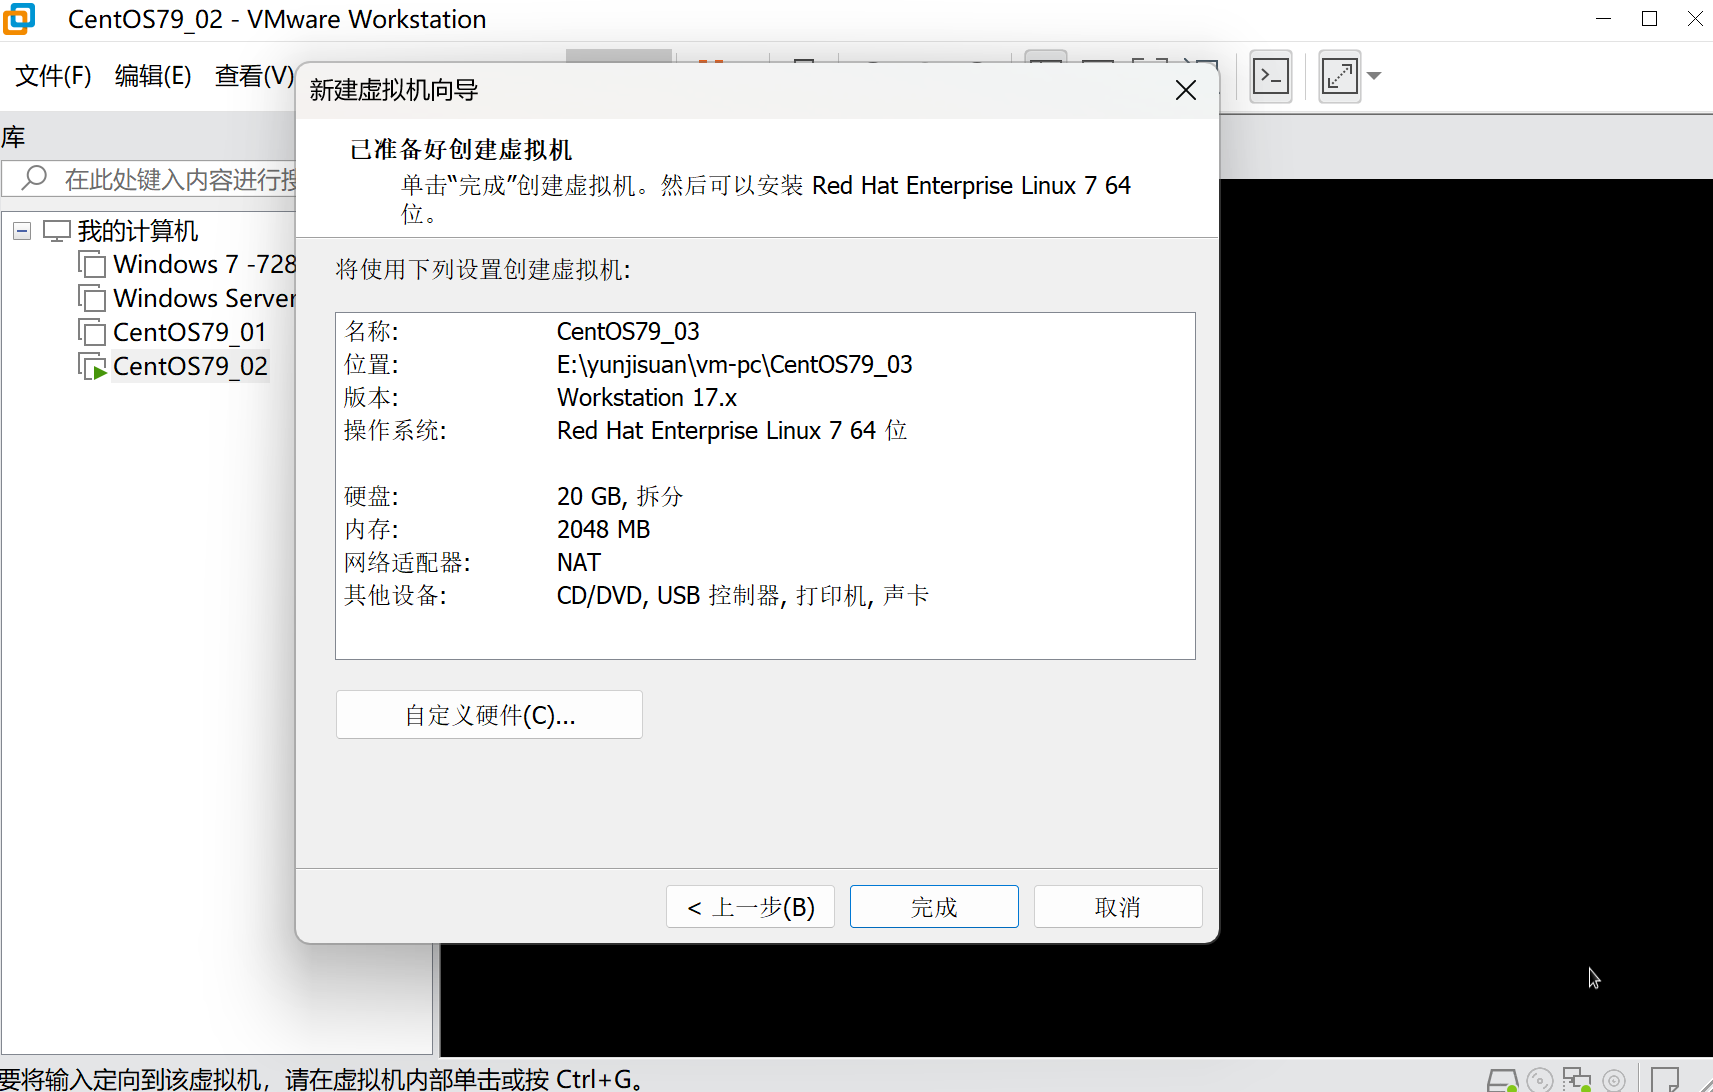Click the E:\yunjisuan\vm-pc\CentOS79_03 location value
Image resolution: width=1713 pixels, height=1092 pixels.
point(734,364)
